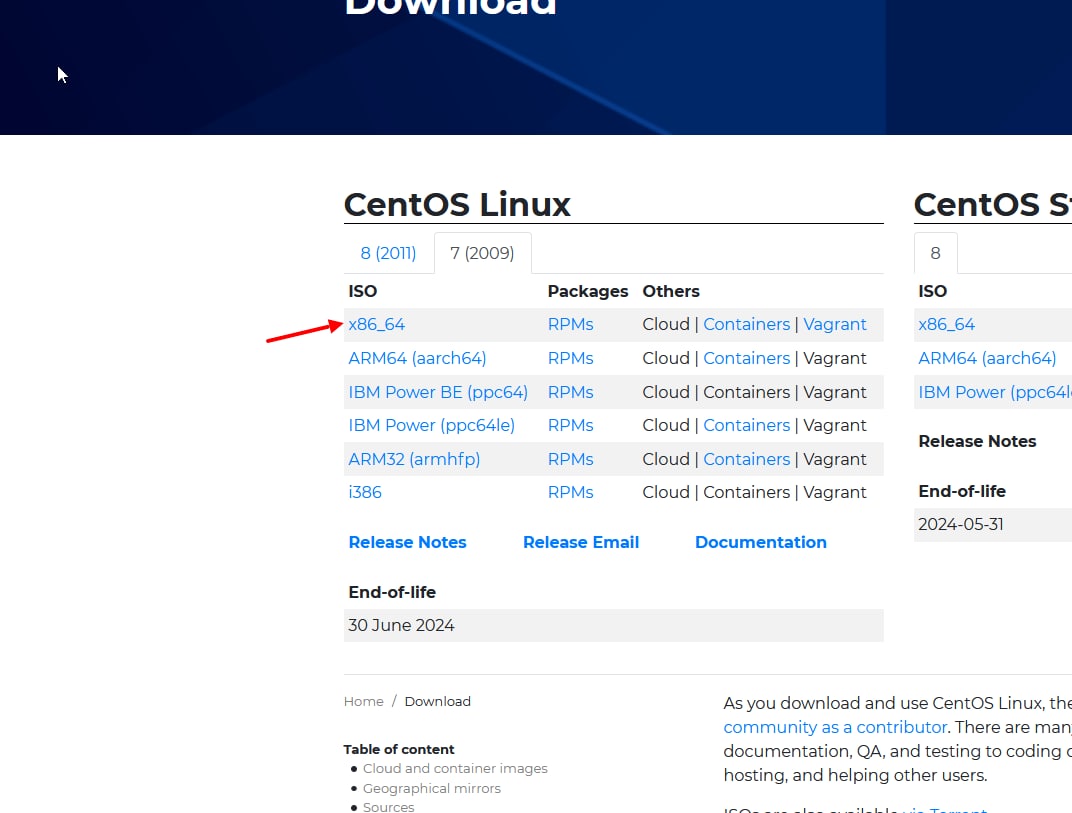Switch to the "8 (2011)" CentOS Linux tab

(388, 253)
